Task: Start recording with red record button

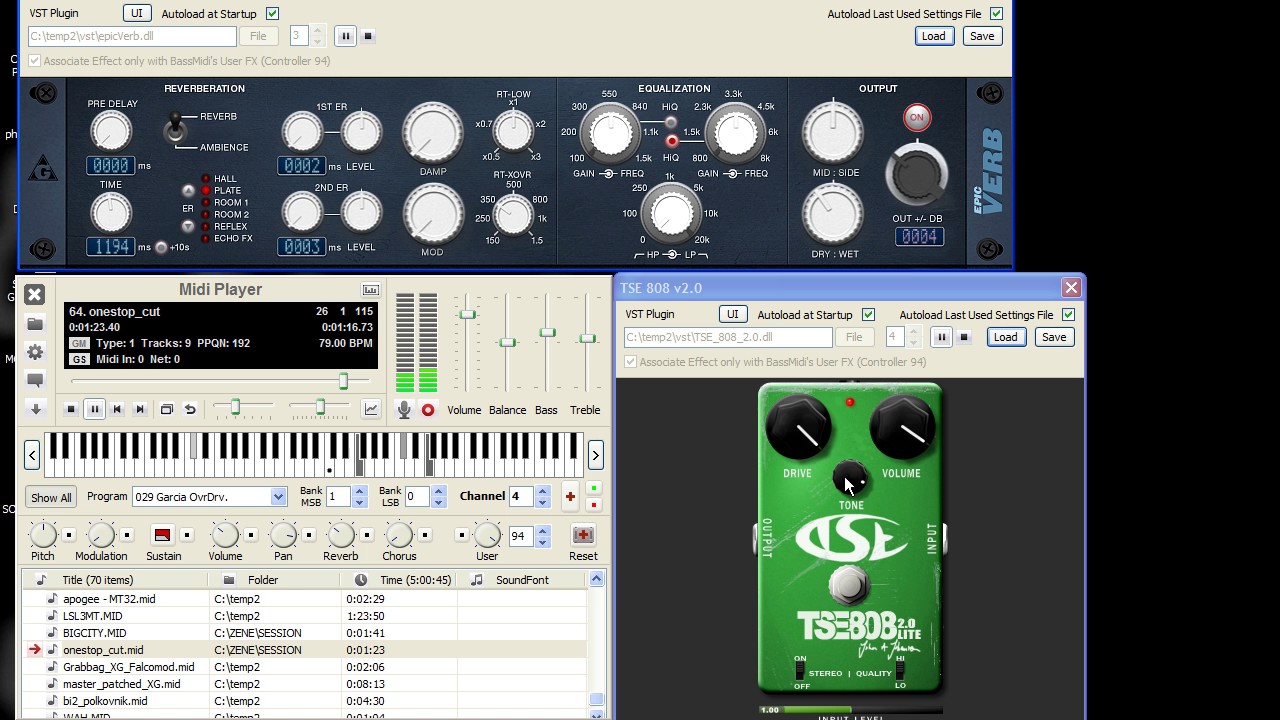Action: [x=428, y=410]
